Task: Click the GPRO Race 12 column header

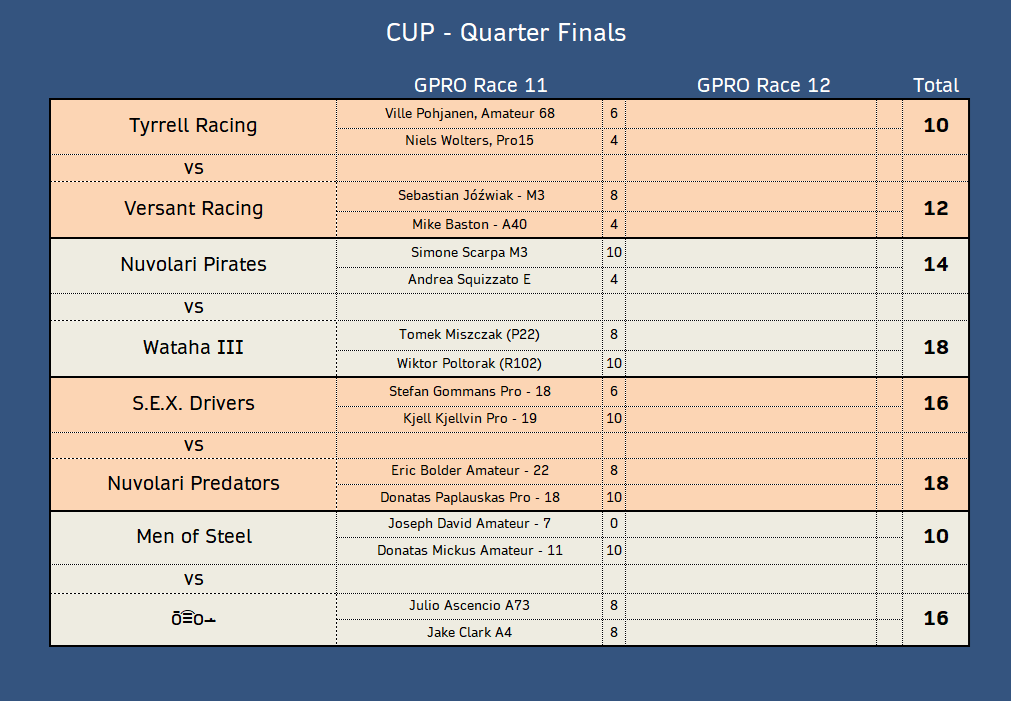Action: [763, 85]
